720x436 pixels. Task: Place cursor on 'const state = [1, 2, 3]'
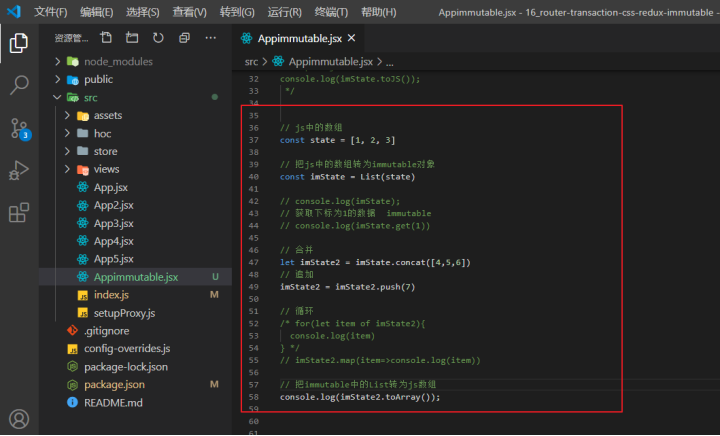[x=338, y=140]
